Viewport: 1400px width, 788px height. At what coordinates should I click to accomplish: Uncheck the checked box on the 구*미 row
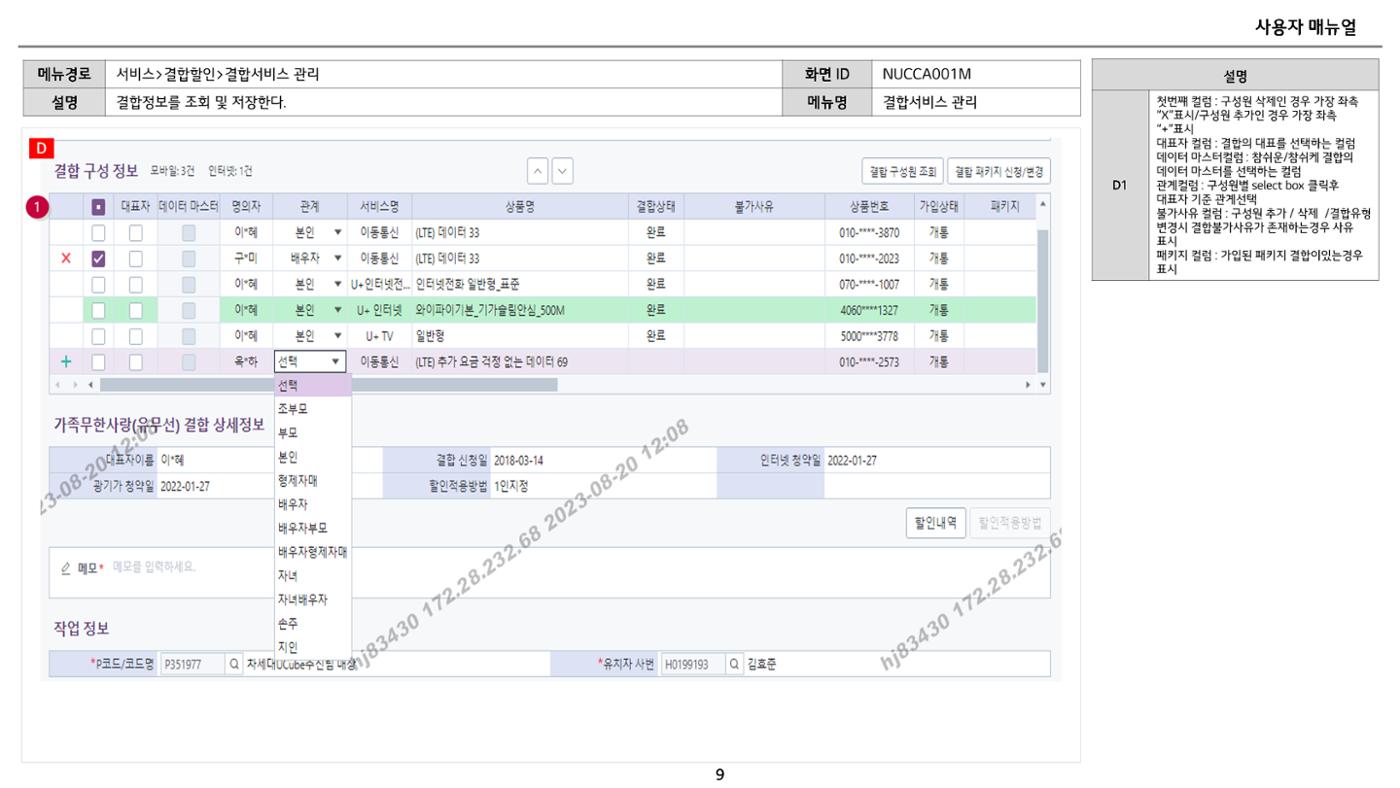98,258
